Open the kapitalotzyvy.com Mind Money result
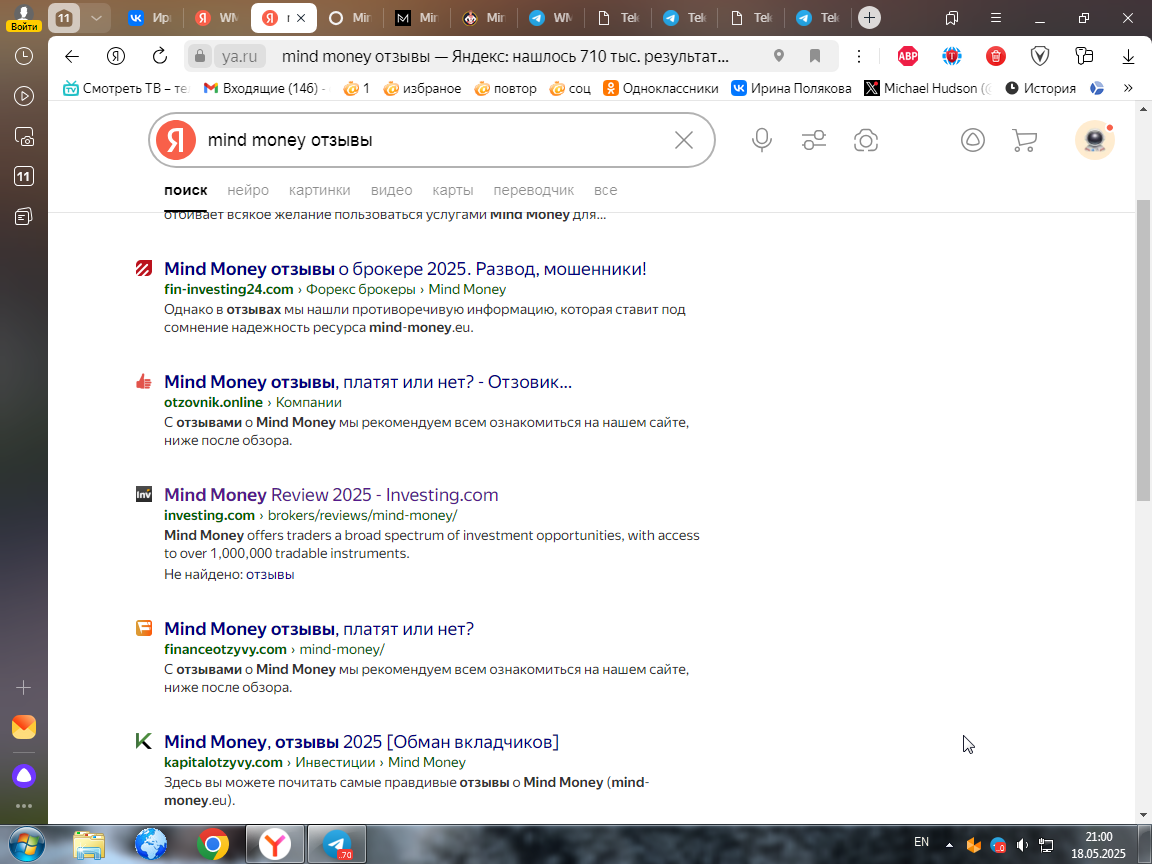The height and width of the screenshot is (864, 1152). (x=361, y=742)
